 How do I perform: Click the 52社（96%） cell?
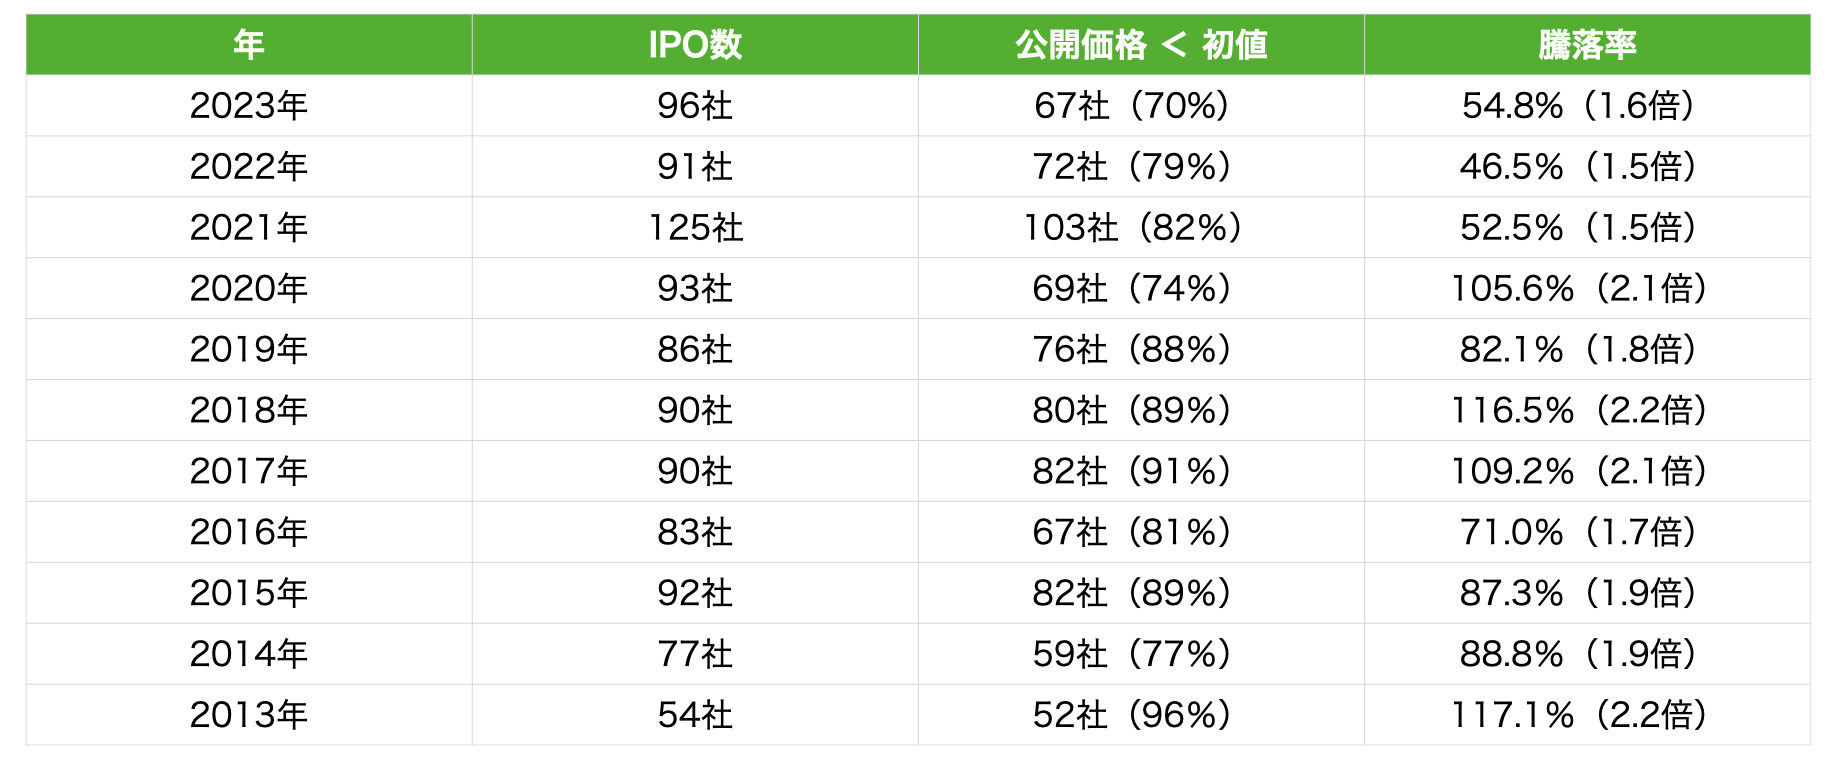pyautogui.click(x=1131, y=716)
